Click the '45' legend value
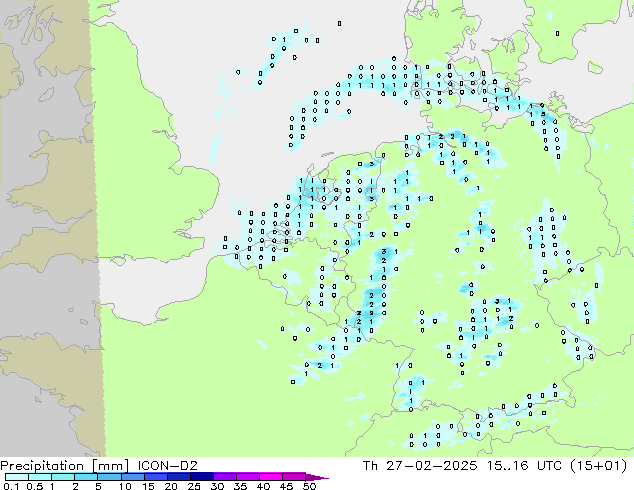 [287, 486]
